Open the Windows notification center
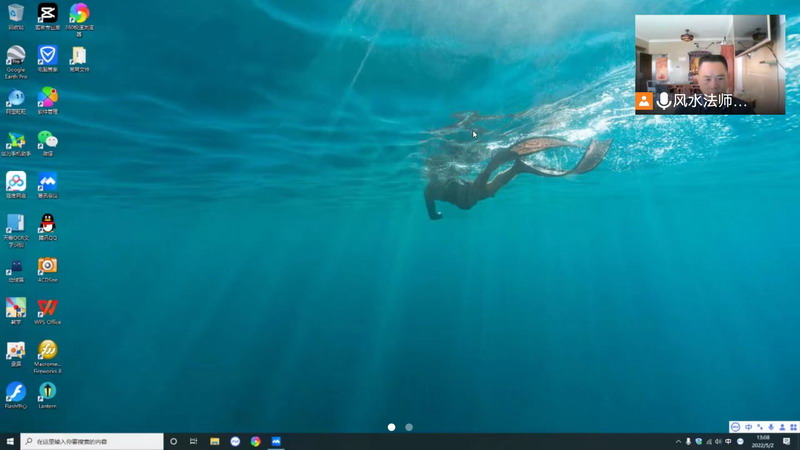Image resolution: width=800 pixels, height=450 pixels. click(x=787, y=441)
